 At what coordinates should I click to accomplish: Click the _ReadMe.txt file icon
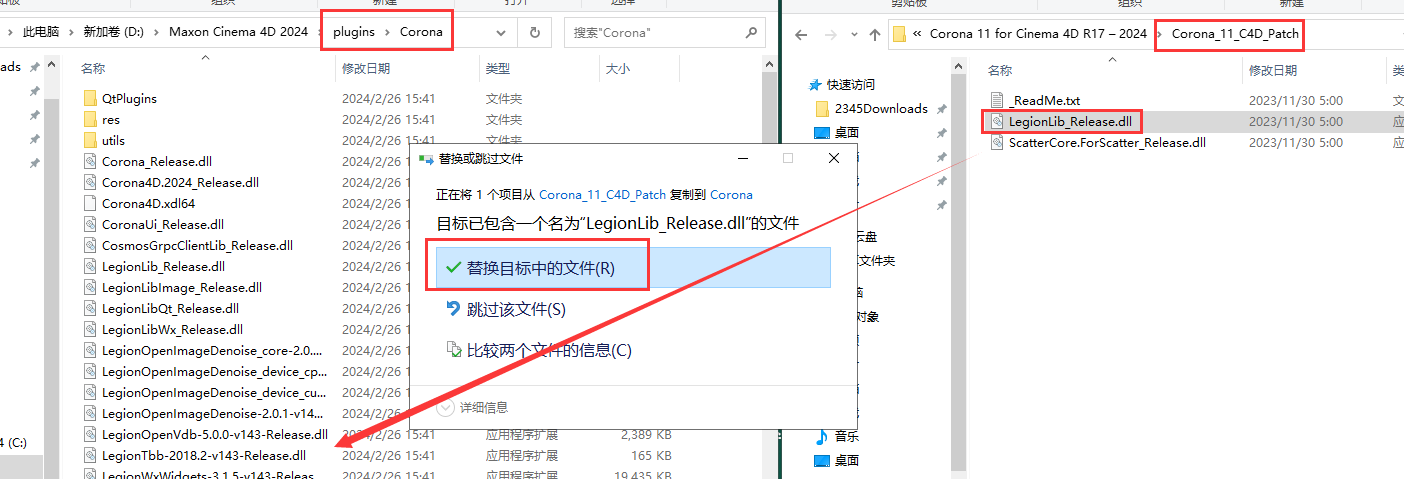[996, 100]
